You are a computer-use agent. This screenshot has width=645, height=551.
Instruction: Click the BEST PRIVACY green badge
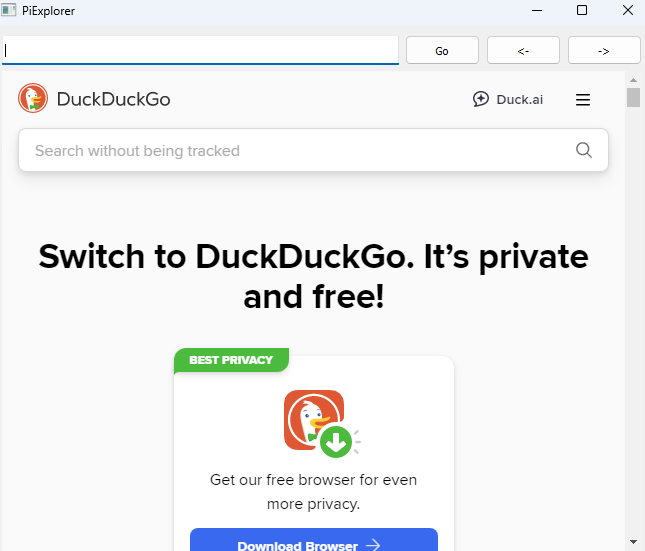[x=231, y=360]
